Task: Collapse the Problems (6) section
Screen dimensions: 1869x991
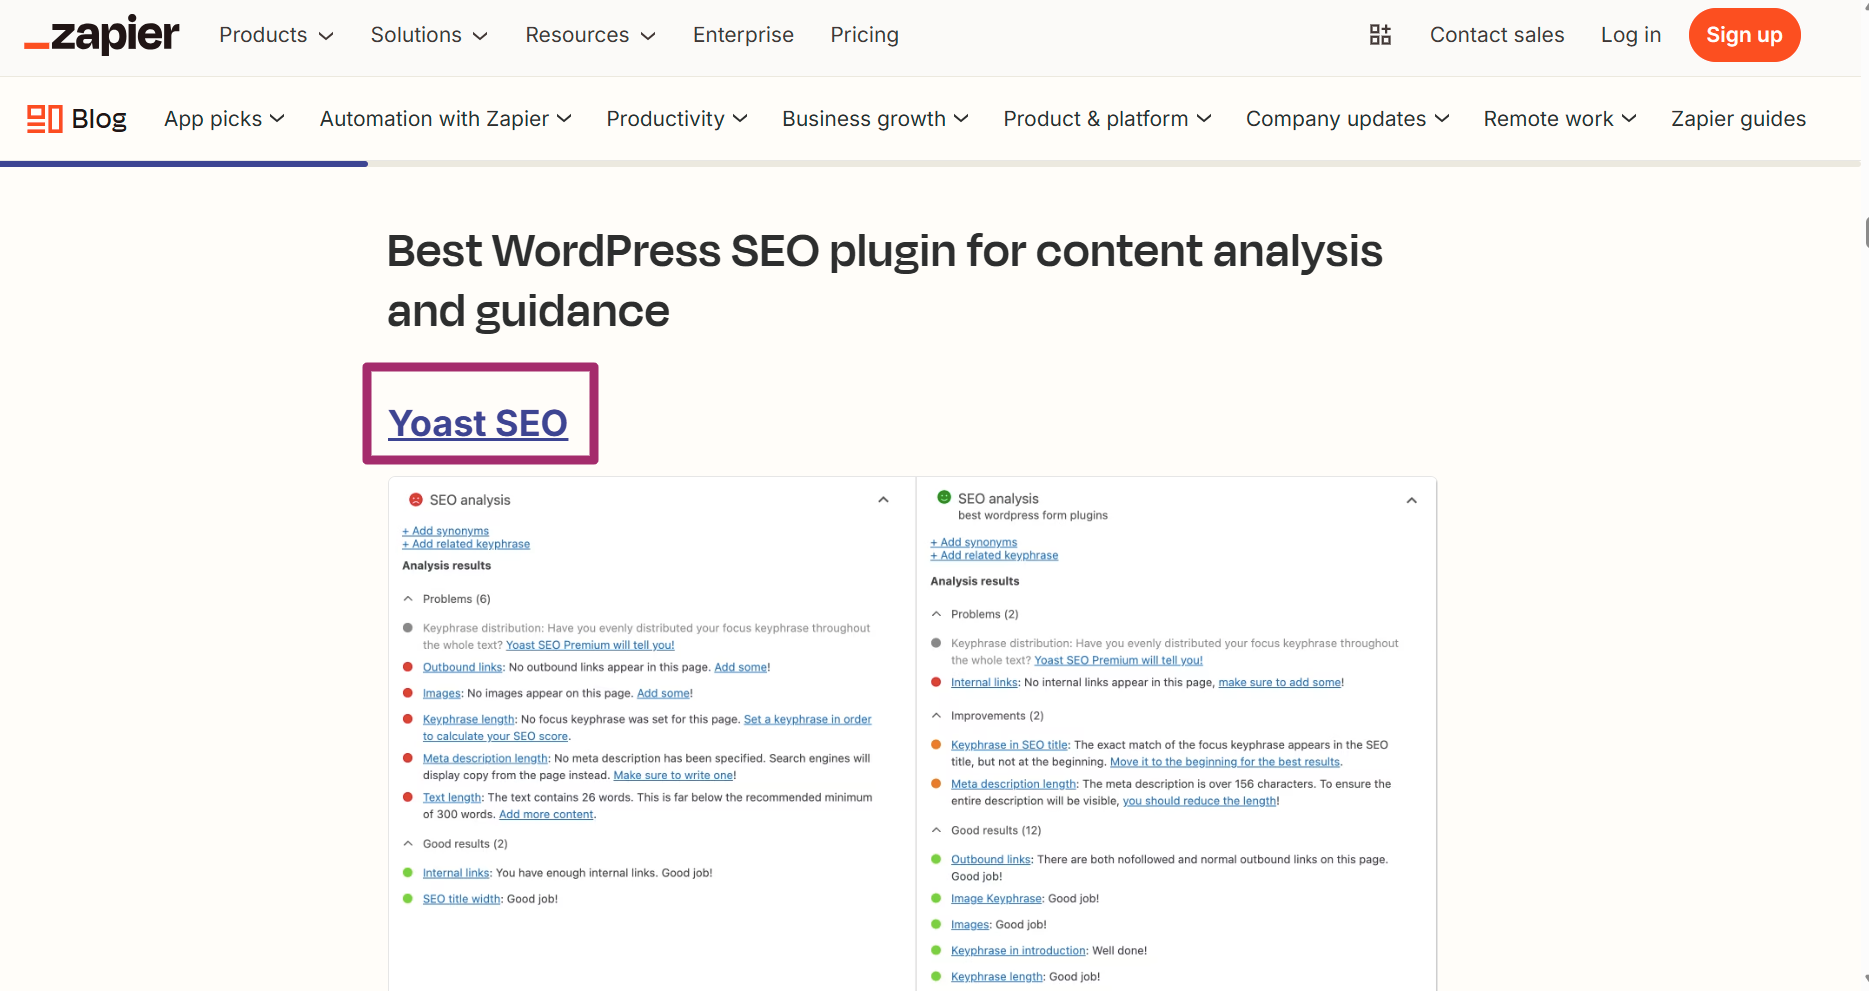Action: coord(408,599)
